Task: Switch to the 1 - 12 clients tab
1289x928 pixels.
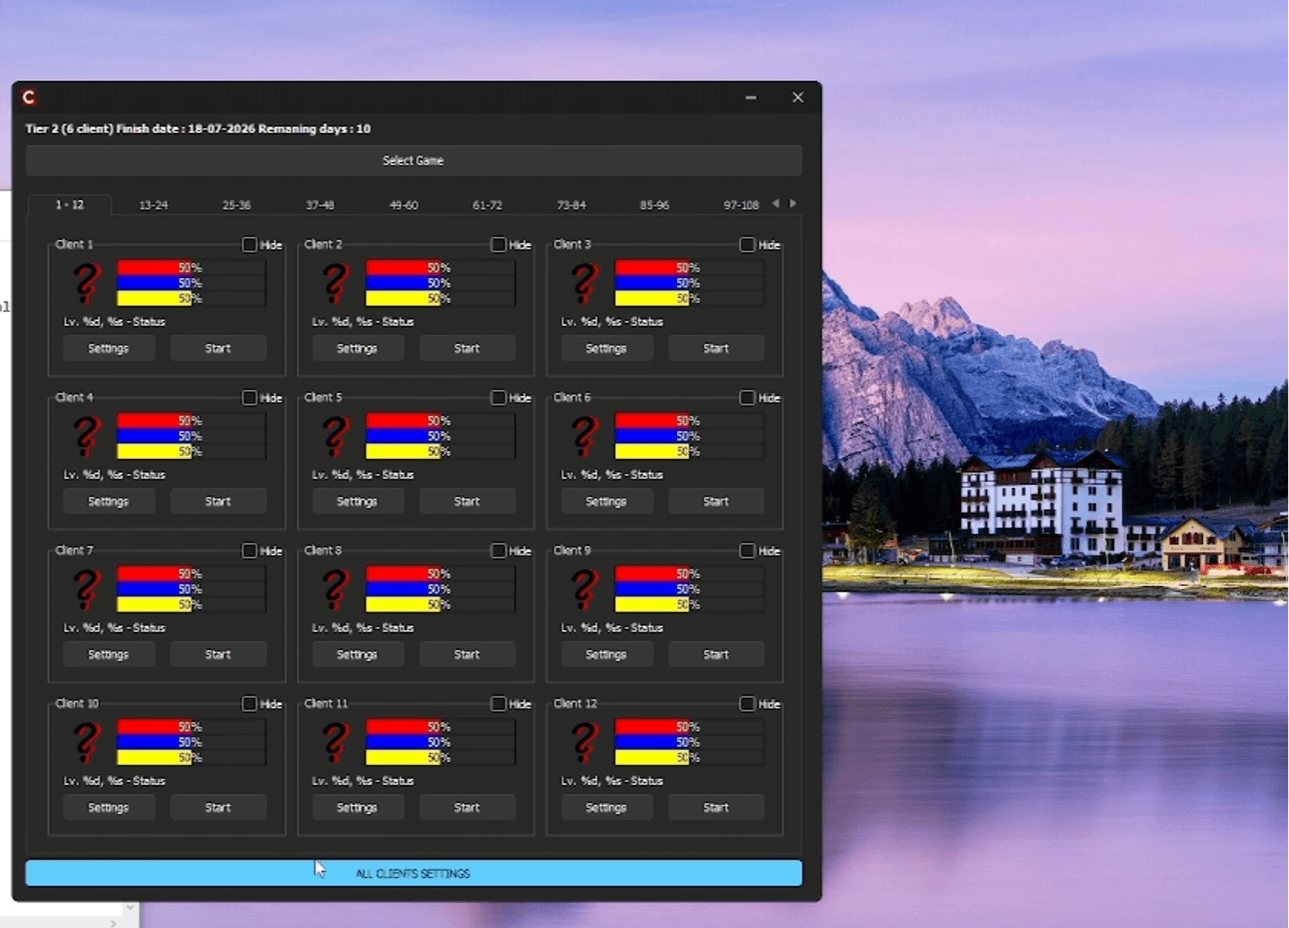Action: pyautogui.click(x=69, y=204)
